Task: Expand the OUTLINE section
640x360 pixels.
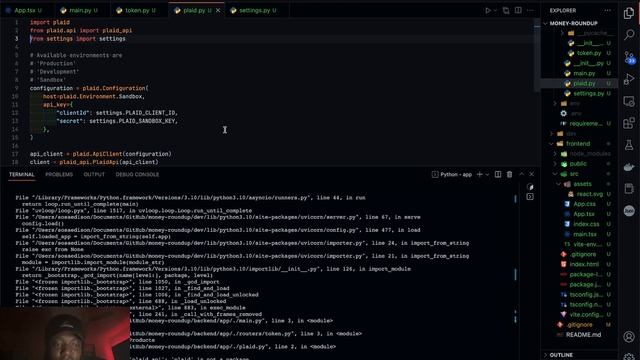Action: pos(561,355)
